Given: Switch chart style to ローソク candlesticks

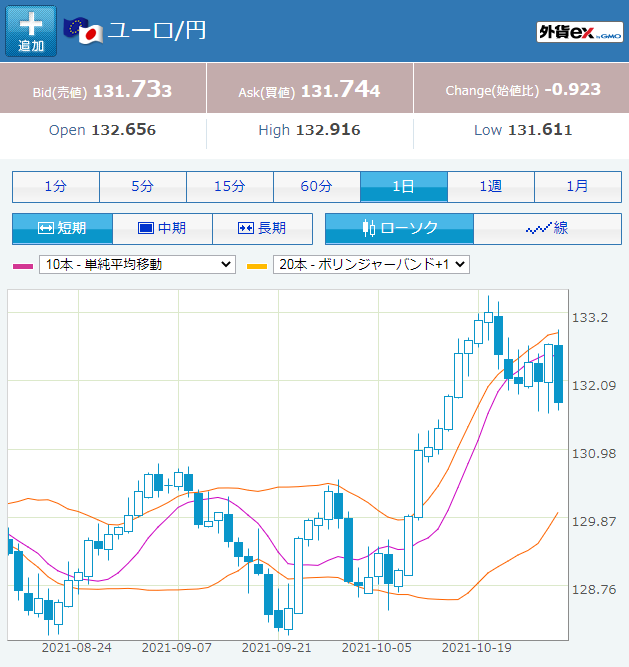Looking at the screenshot, I should [399, 229].
